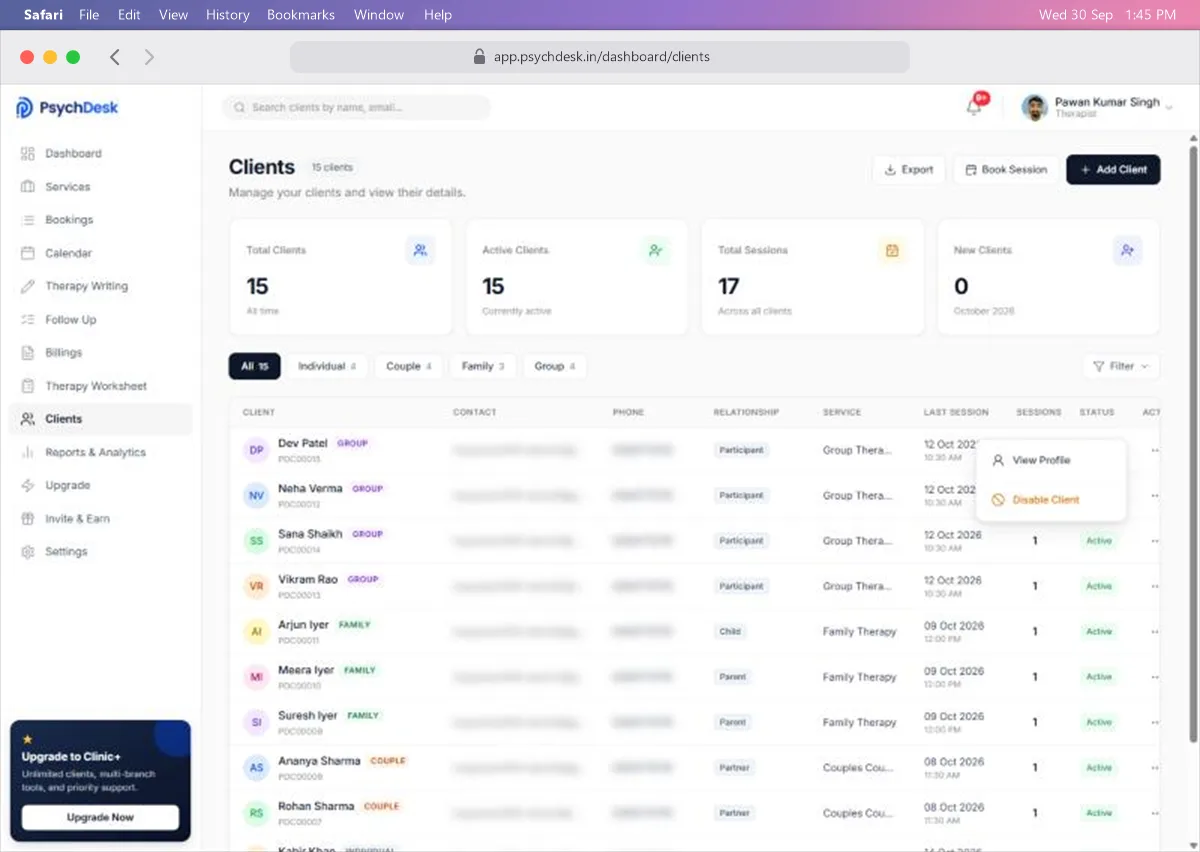Open actions menu for Suresh Iyer

1155,722
